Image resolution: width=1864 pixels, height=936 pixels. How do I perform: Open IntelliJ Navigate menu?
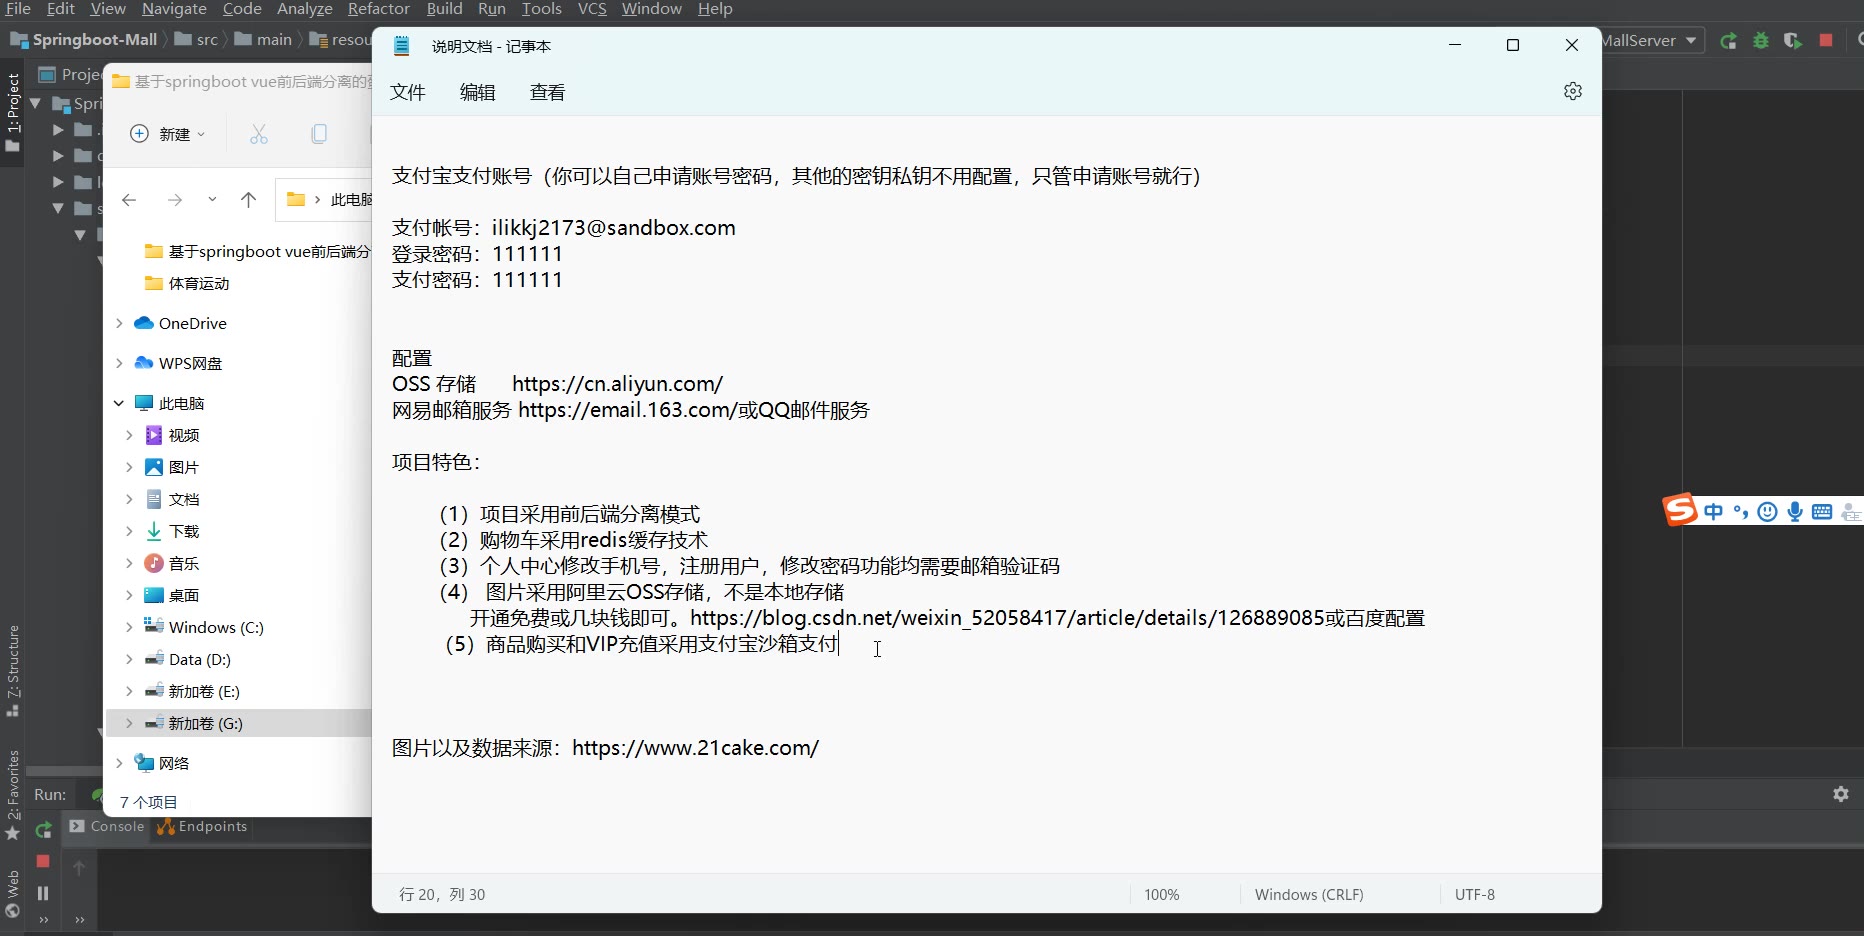point(174,9)
